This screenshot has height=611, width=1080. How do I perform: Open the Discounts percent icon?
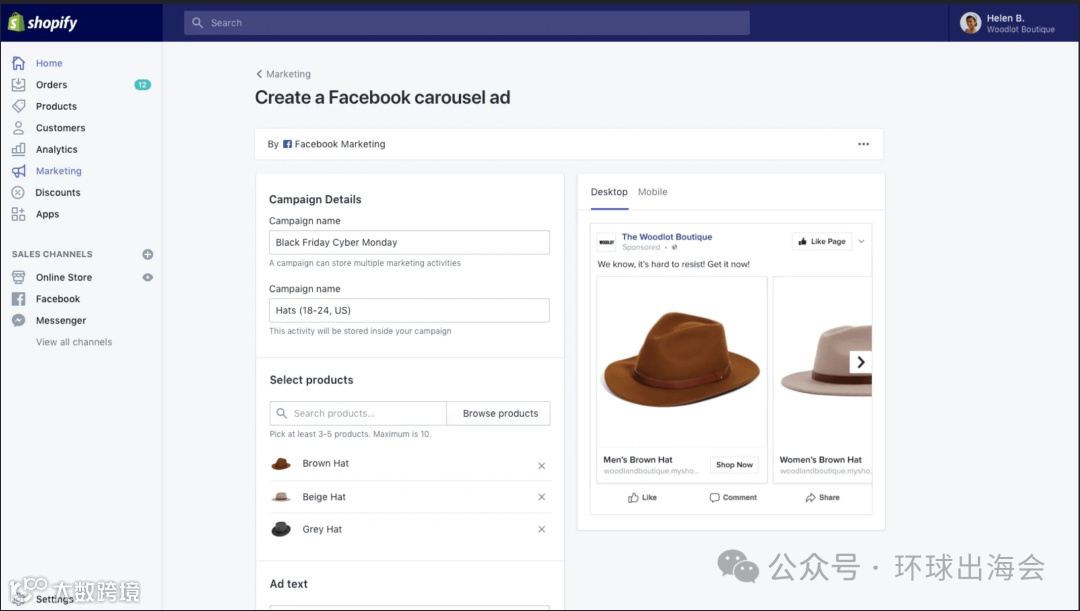[19, 192]
